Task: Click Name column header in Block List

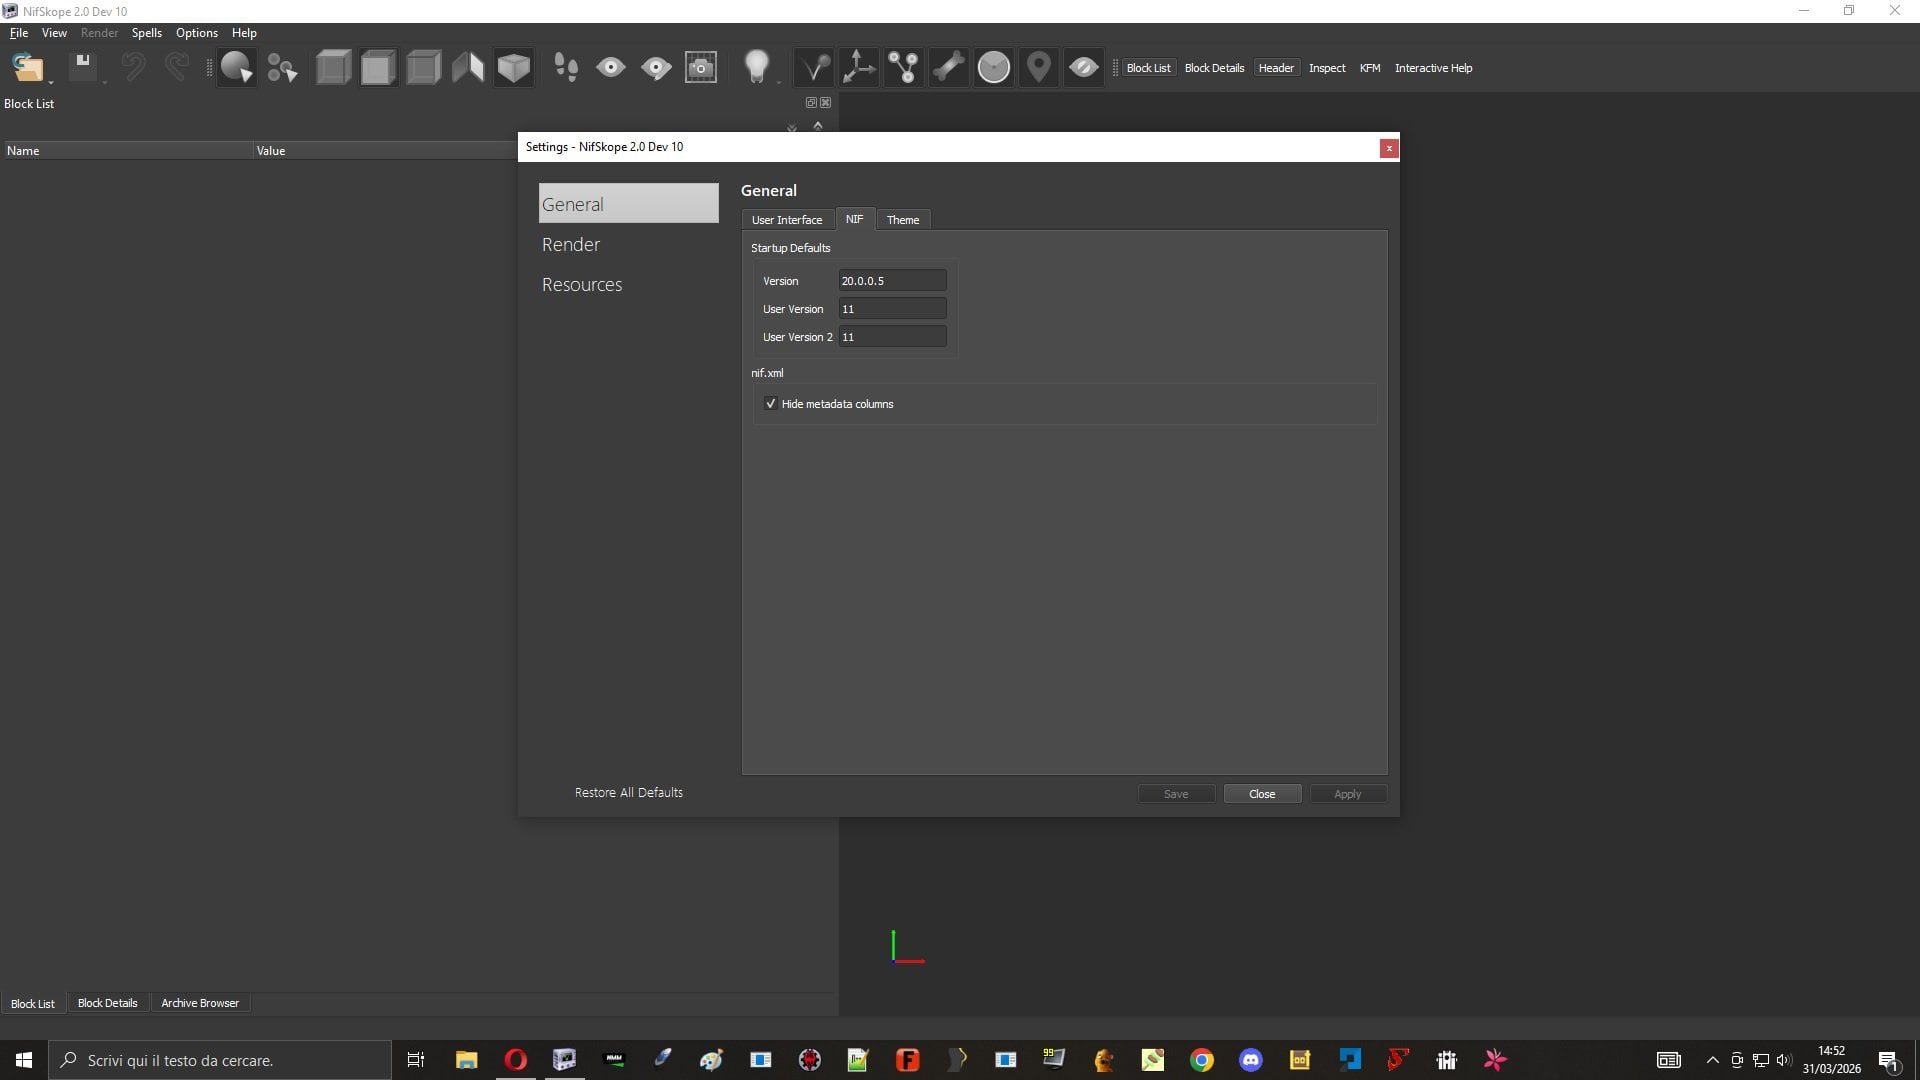Action: click(x=127, y=151)
